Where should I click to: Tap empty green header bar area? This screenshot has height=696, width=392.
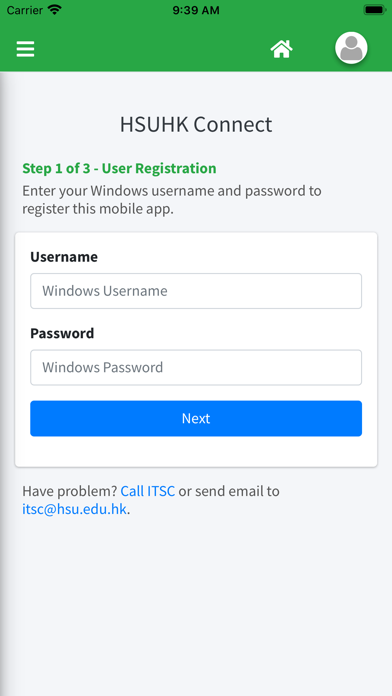click(151, 49)
